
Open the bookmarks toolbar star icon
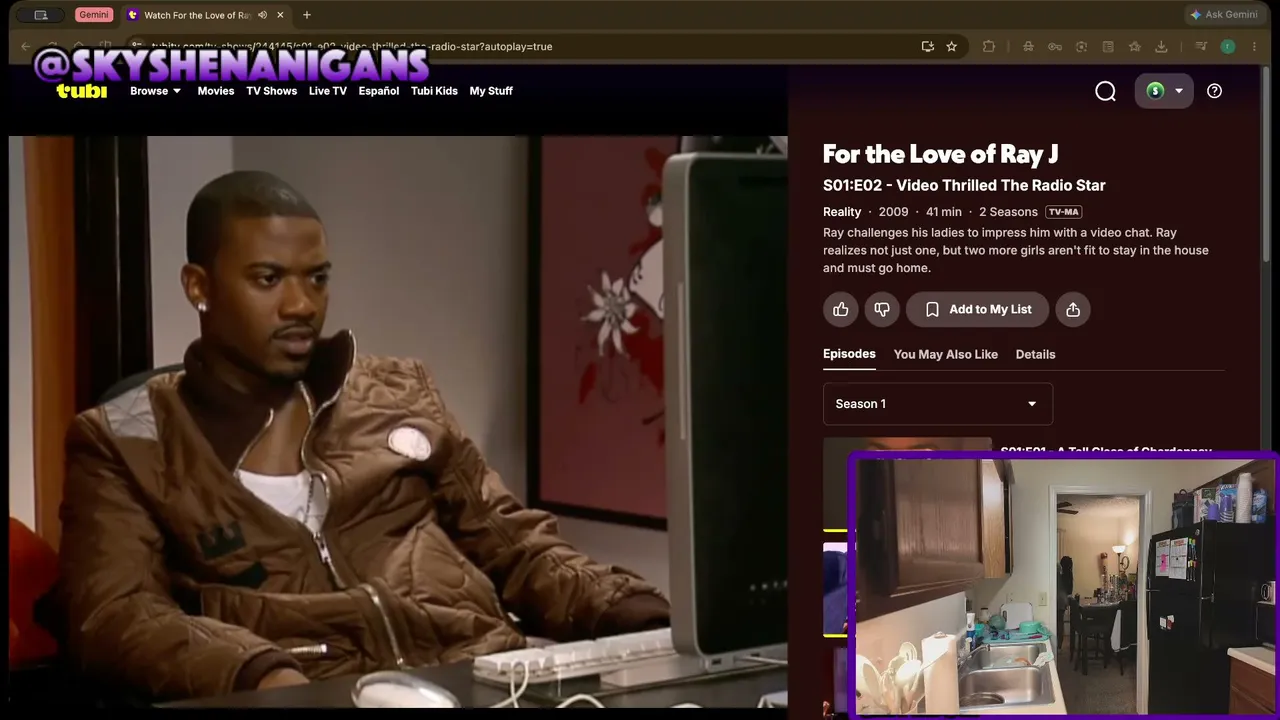1134,46
